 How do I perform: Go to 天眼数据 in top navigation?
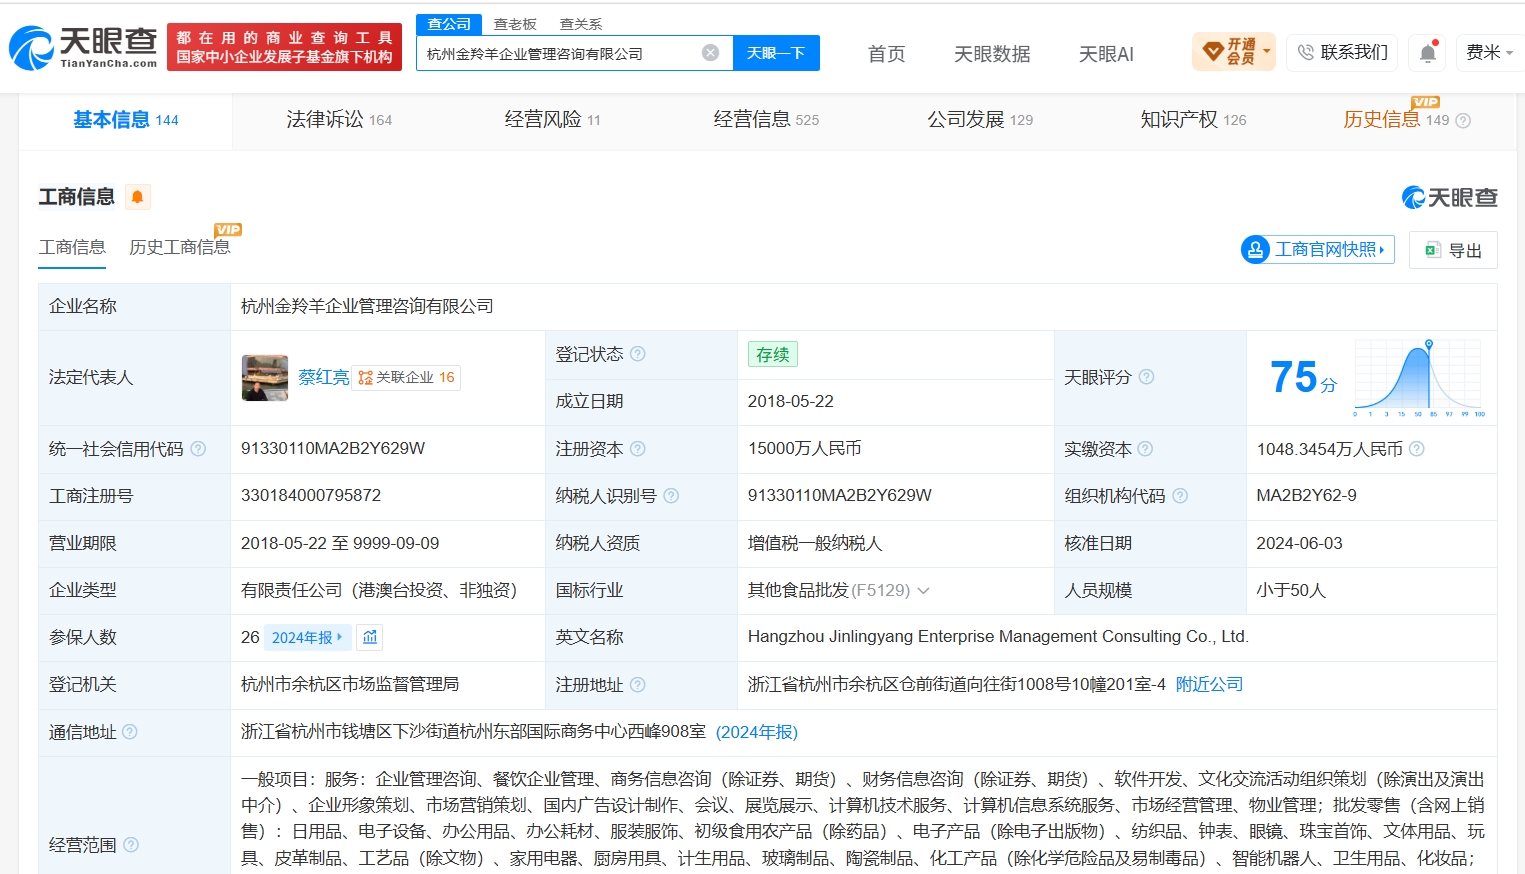(992, 54)
